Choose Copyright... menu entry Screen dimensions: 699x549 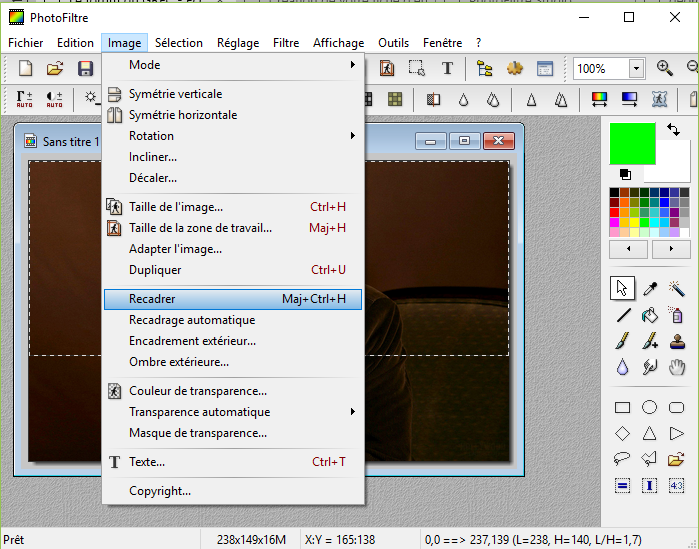point(234,491)
